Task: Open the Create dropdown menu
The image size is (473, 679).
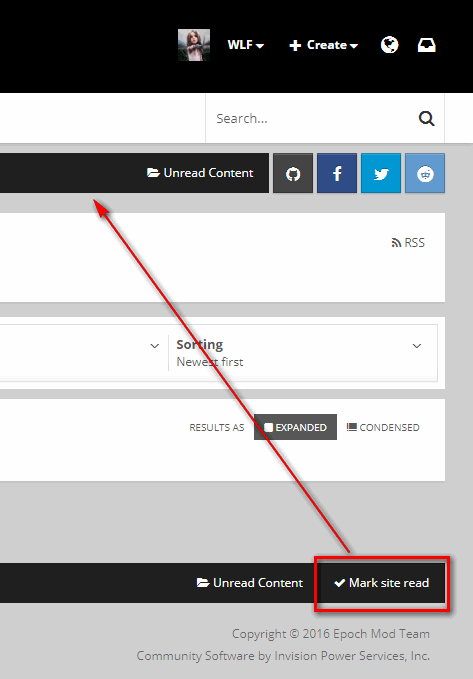Action: point(324,45)
